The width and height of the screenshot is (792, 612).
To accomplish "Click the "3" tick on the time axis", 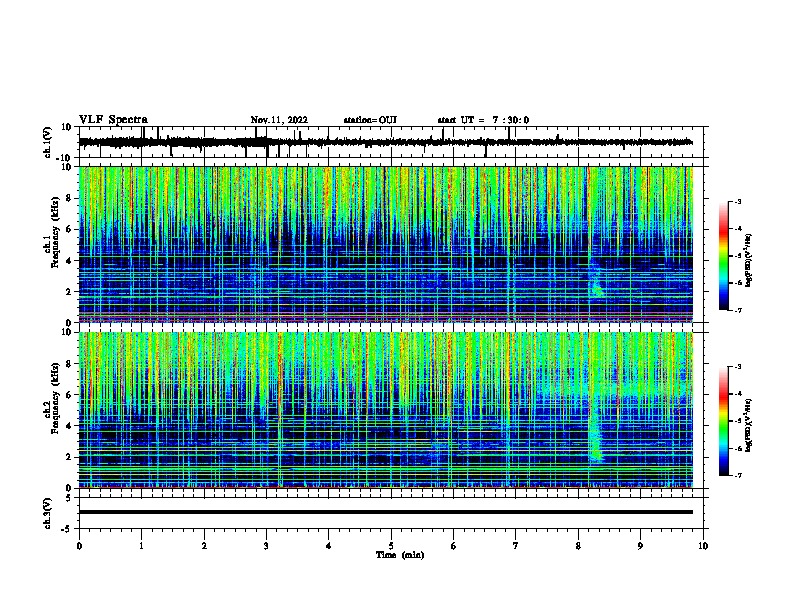I will pyautogui.click(x=266, y=546).
